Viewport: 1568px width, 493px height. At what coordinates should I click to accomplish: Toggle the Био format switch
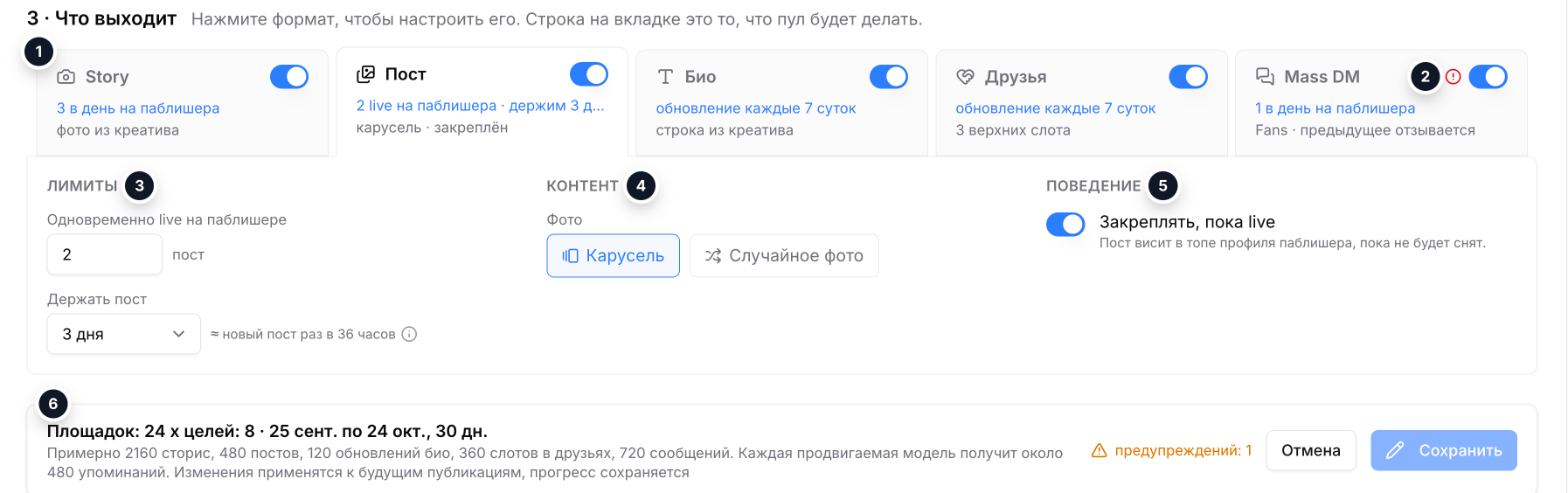[x=889, y=76]
